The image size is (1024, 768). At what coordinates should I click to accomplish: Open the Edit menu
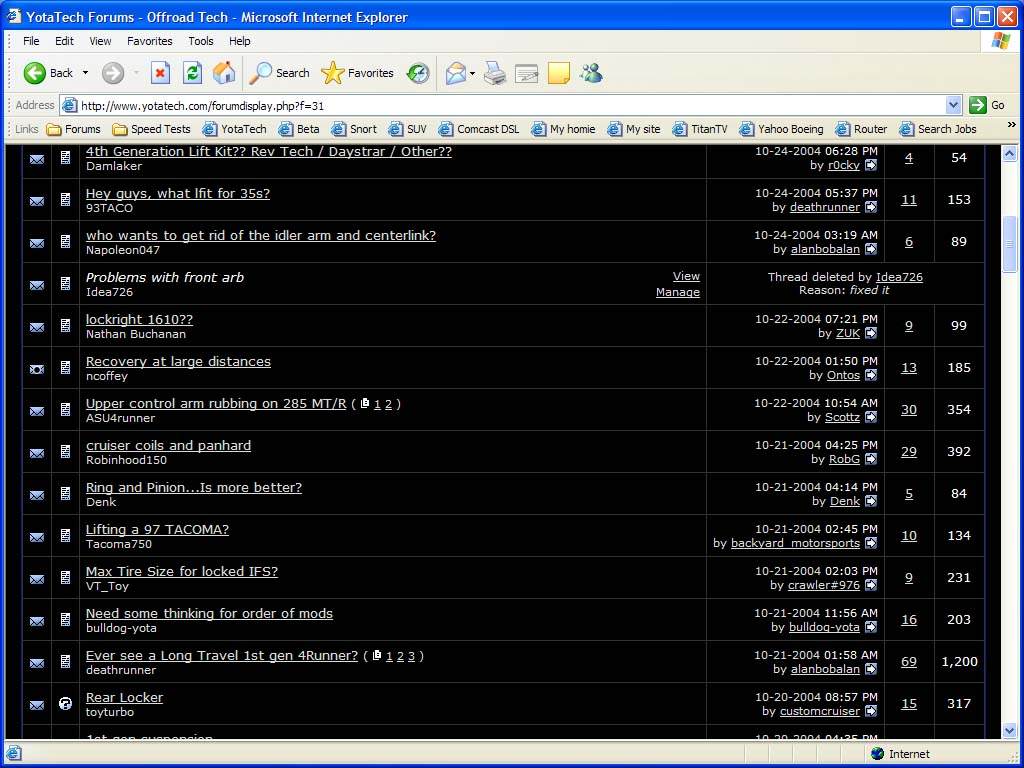tap(64, 40)
